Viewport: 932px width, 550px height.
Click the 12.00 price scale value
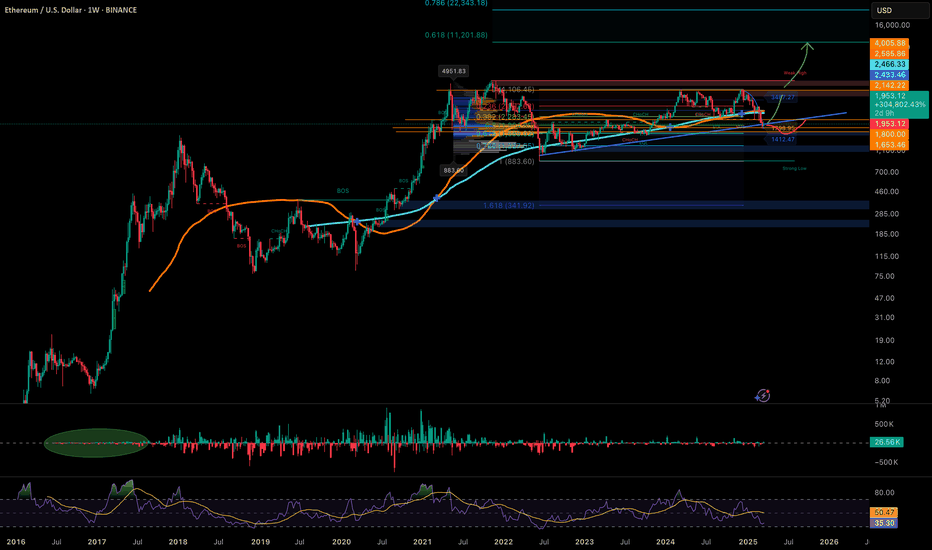coord(884,362)
